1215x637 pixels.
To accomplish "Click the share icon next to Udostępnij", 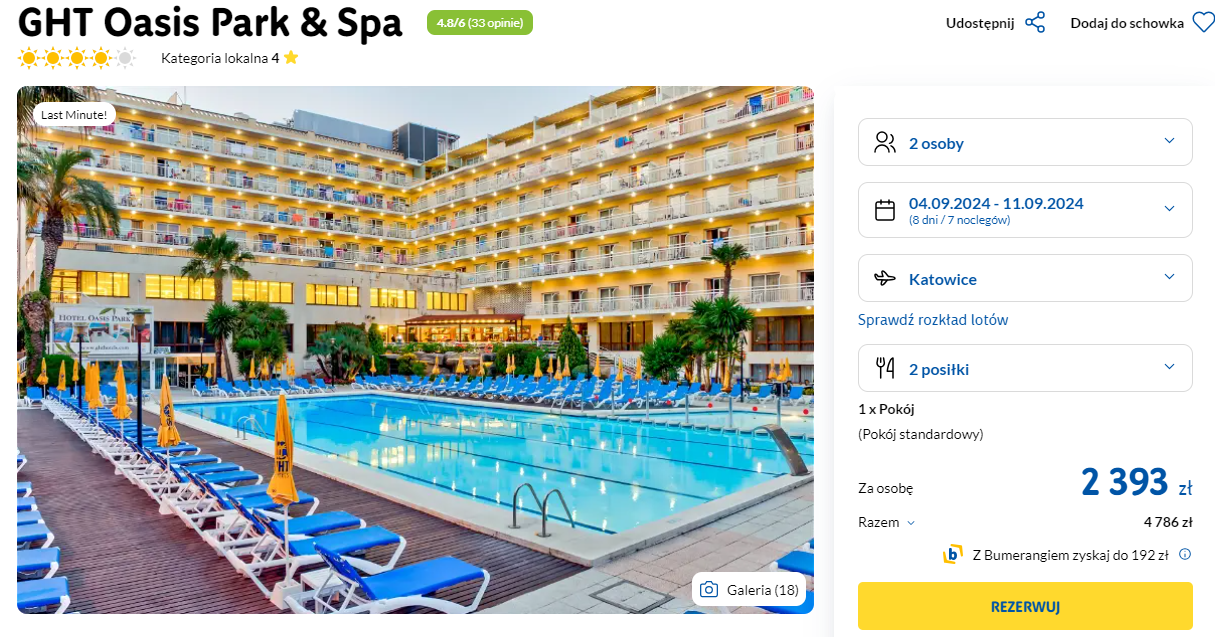I will click(1035, 23).
